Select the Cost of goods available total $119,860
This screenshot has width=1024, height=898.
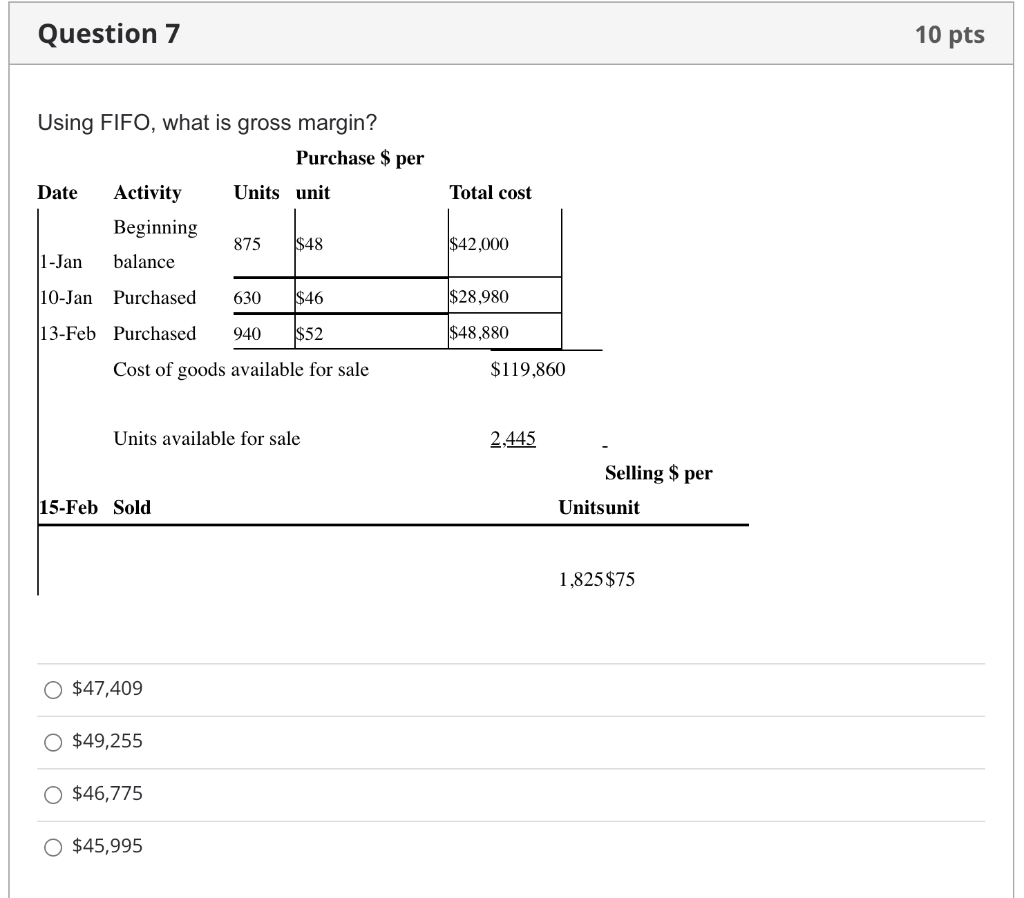point(527,369)
